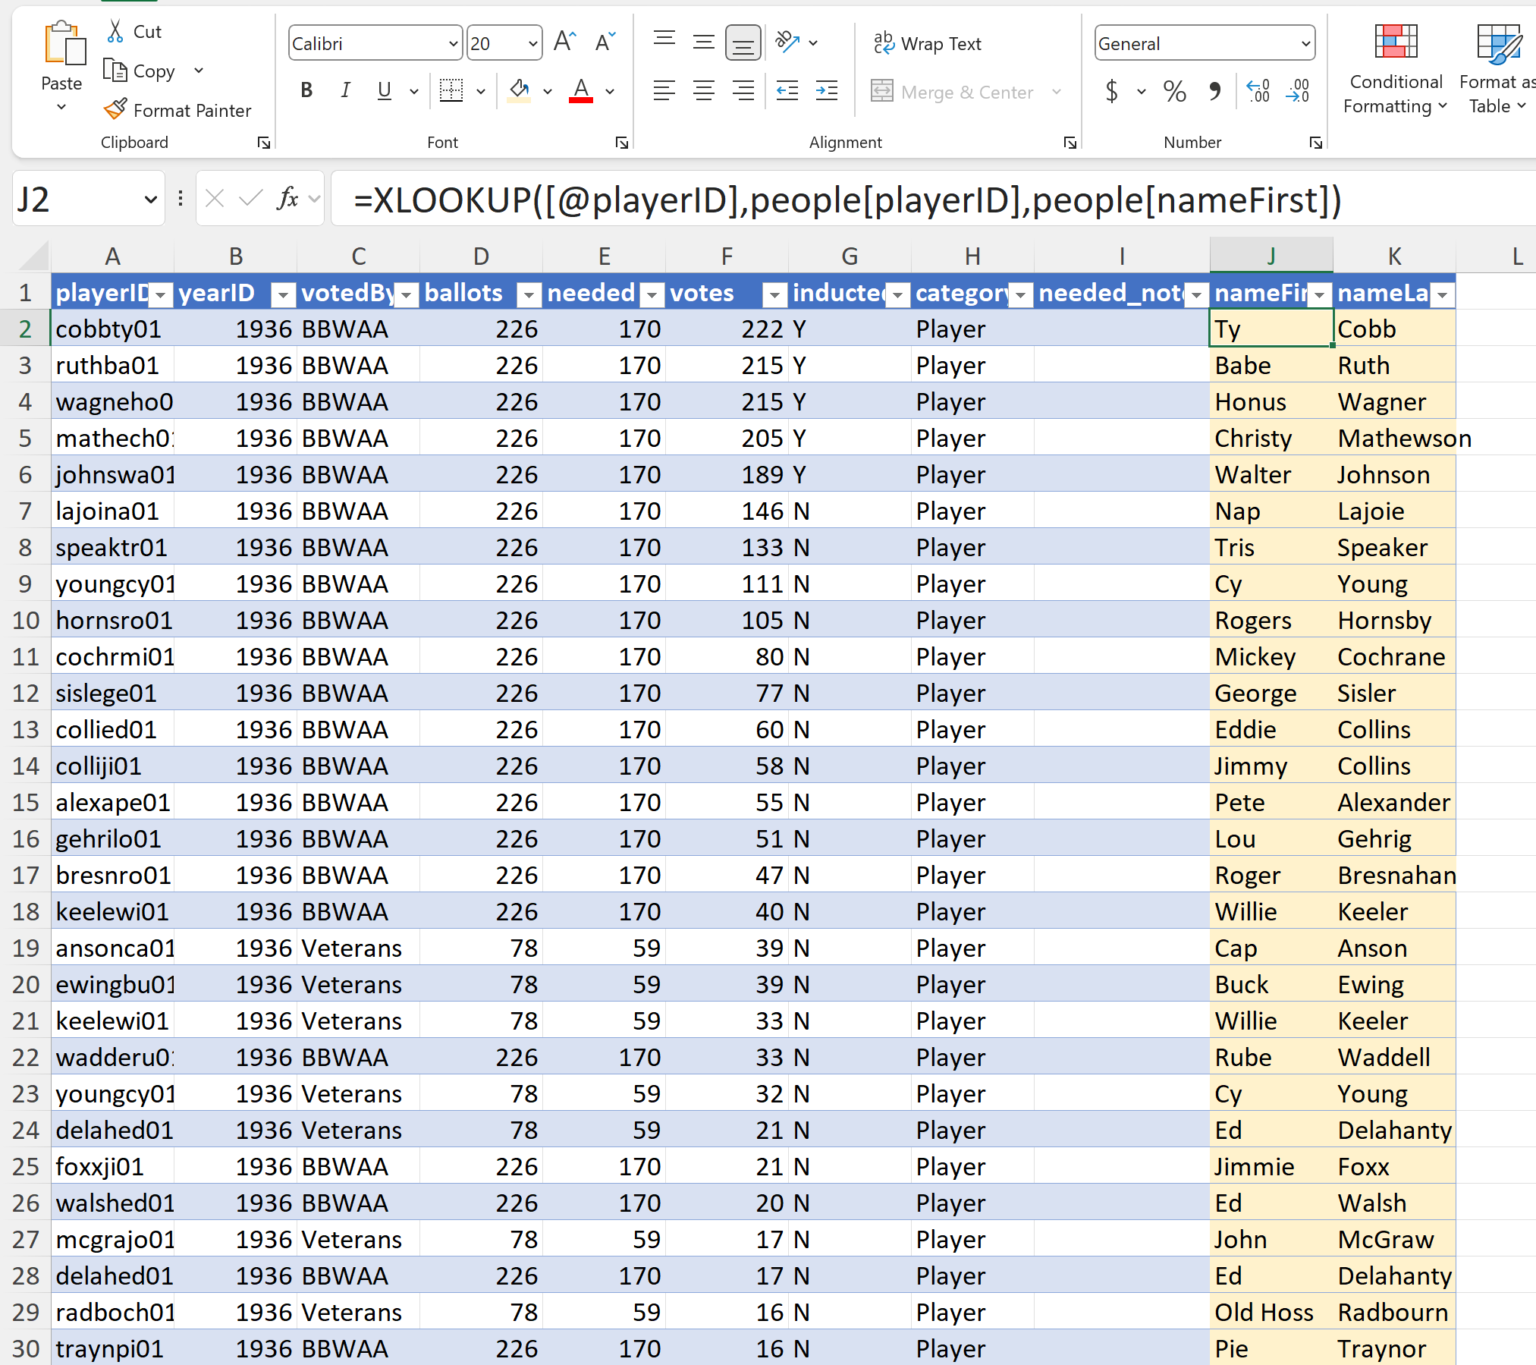Image resolution: width=1536 pixels, height=1365 pixels.
Task: Open the General number format dropdown
Action: 1305,44
